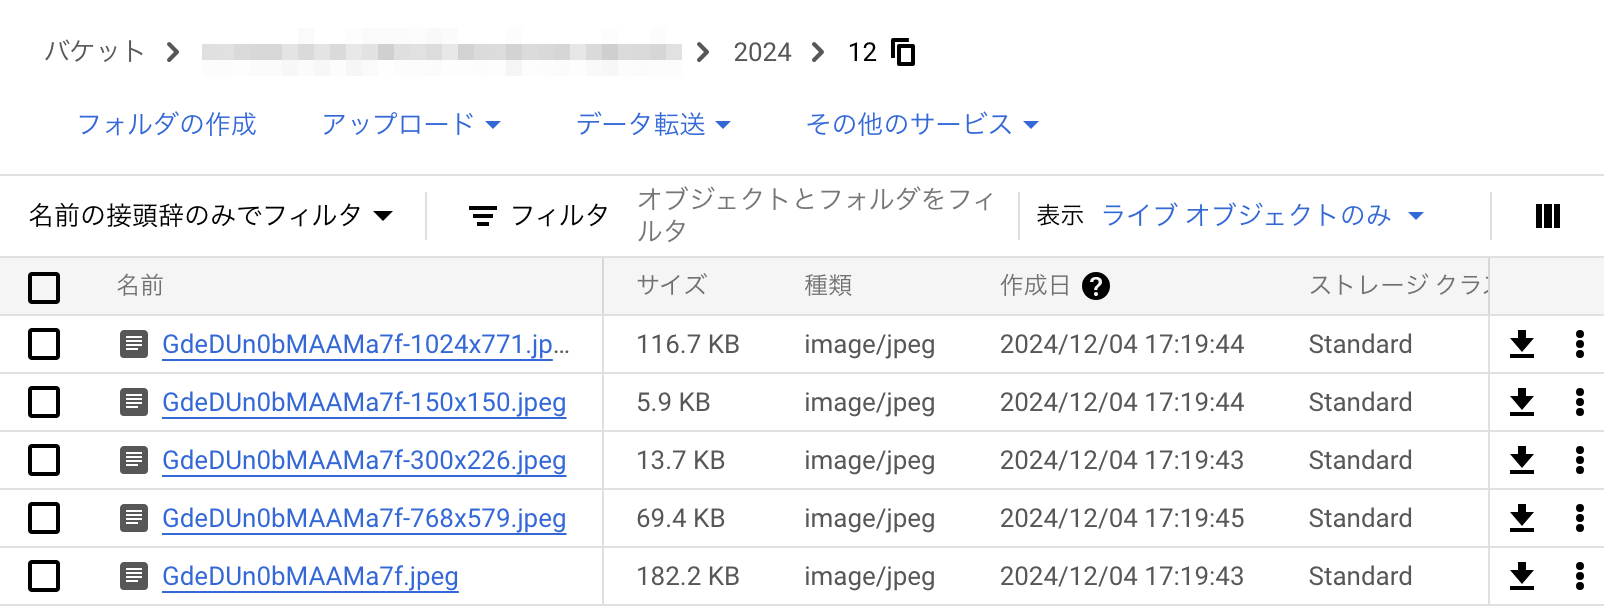
Task: Click the 182.2 KB size cell
Action: pos(688,576)
